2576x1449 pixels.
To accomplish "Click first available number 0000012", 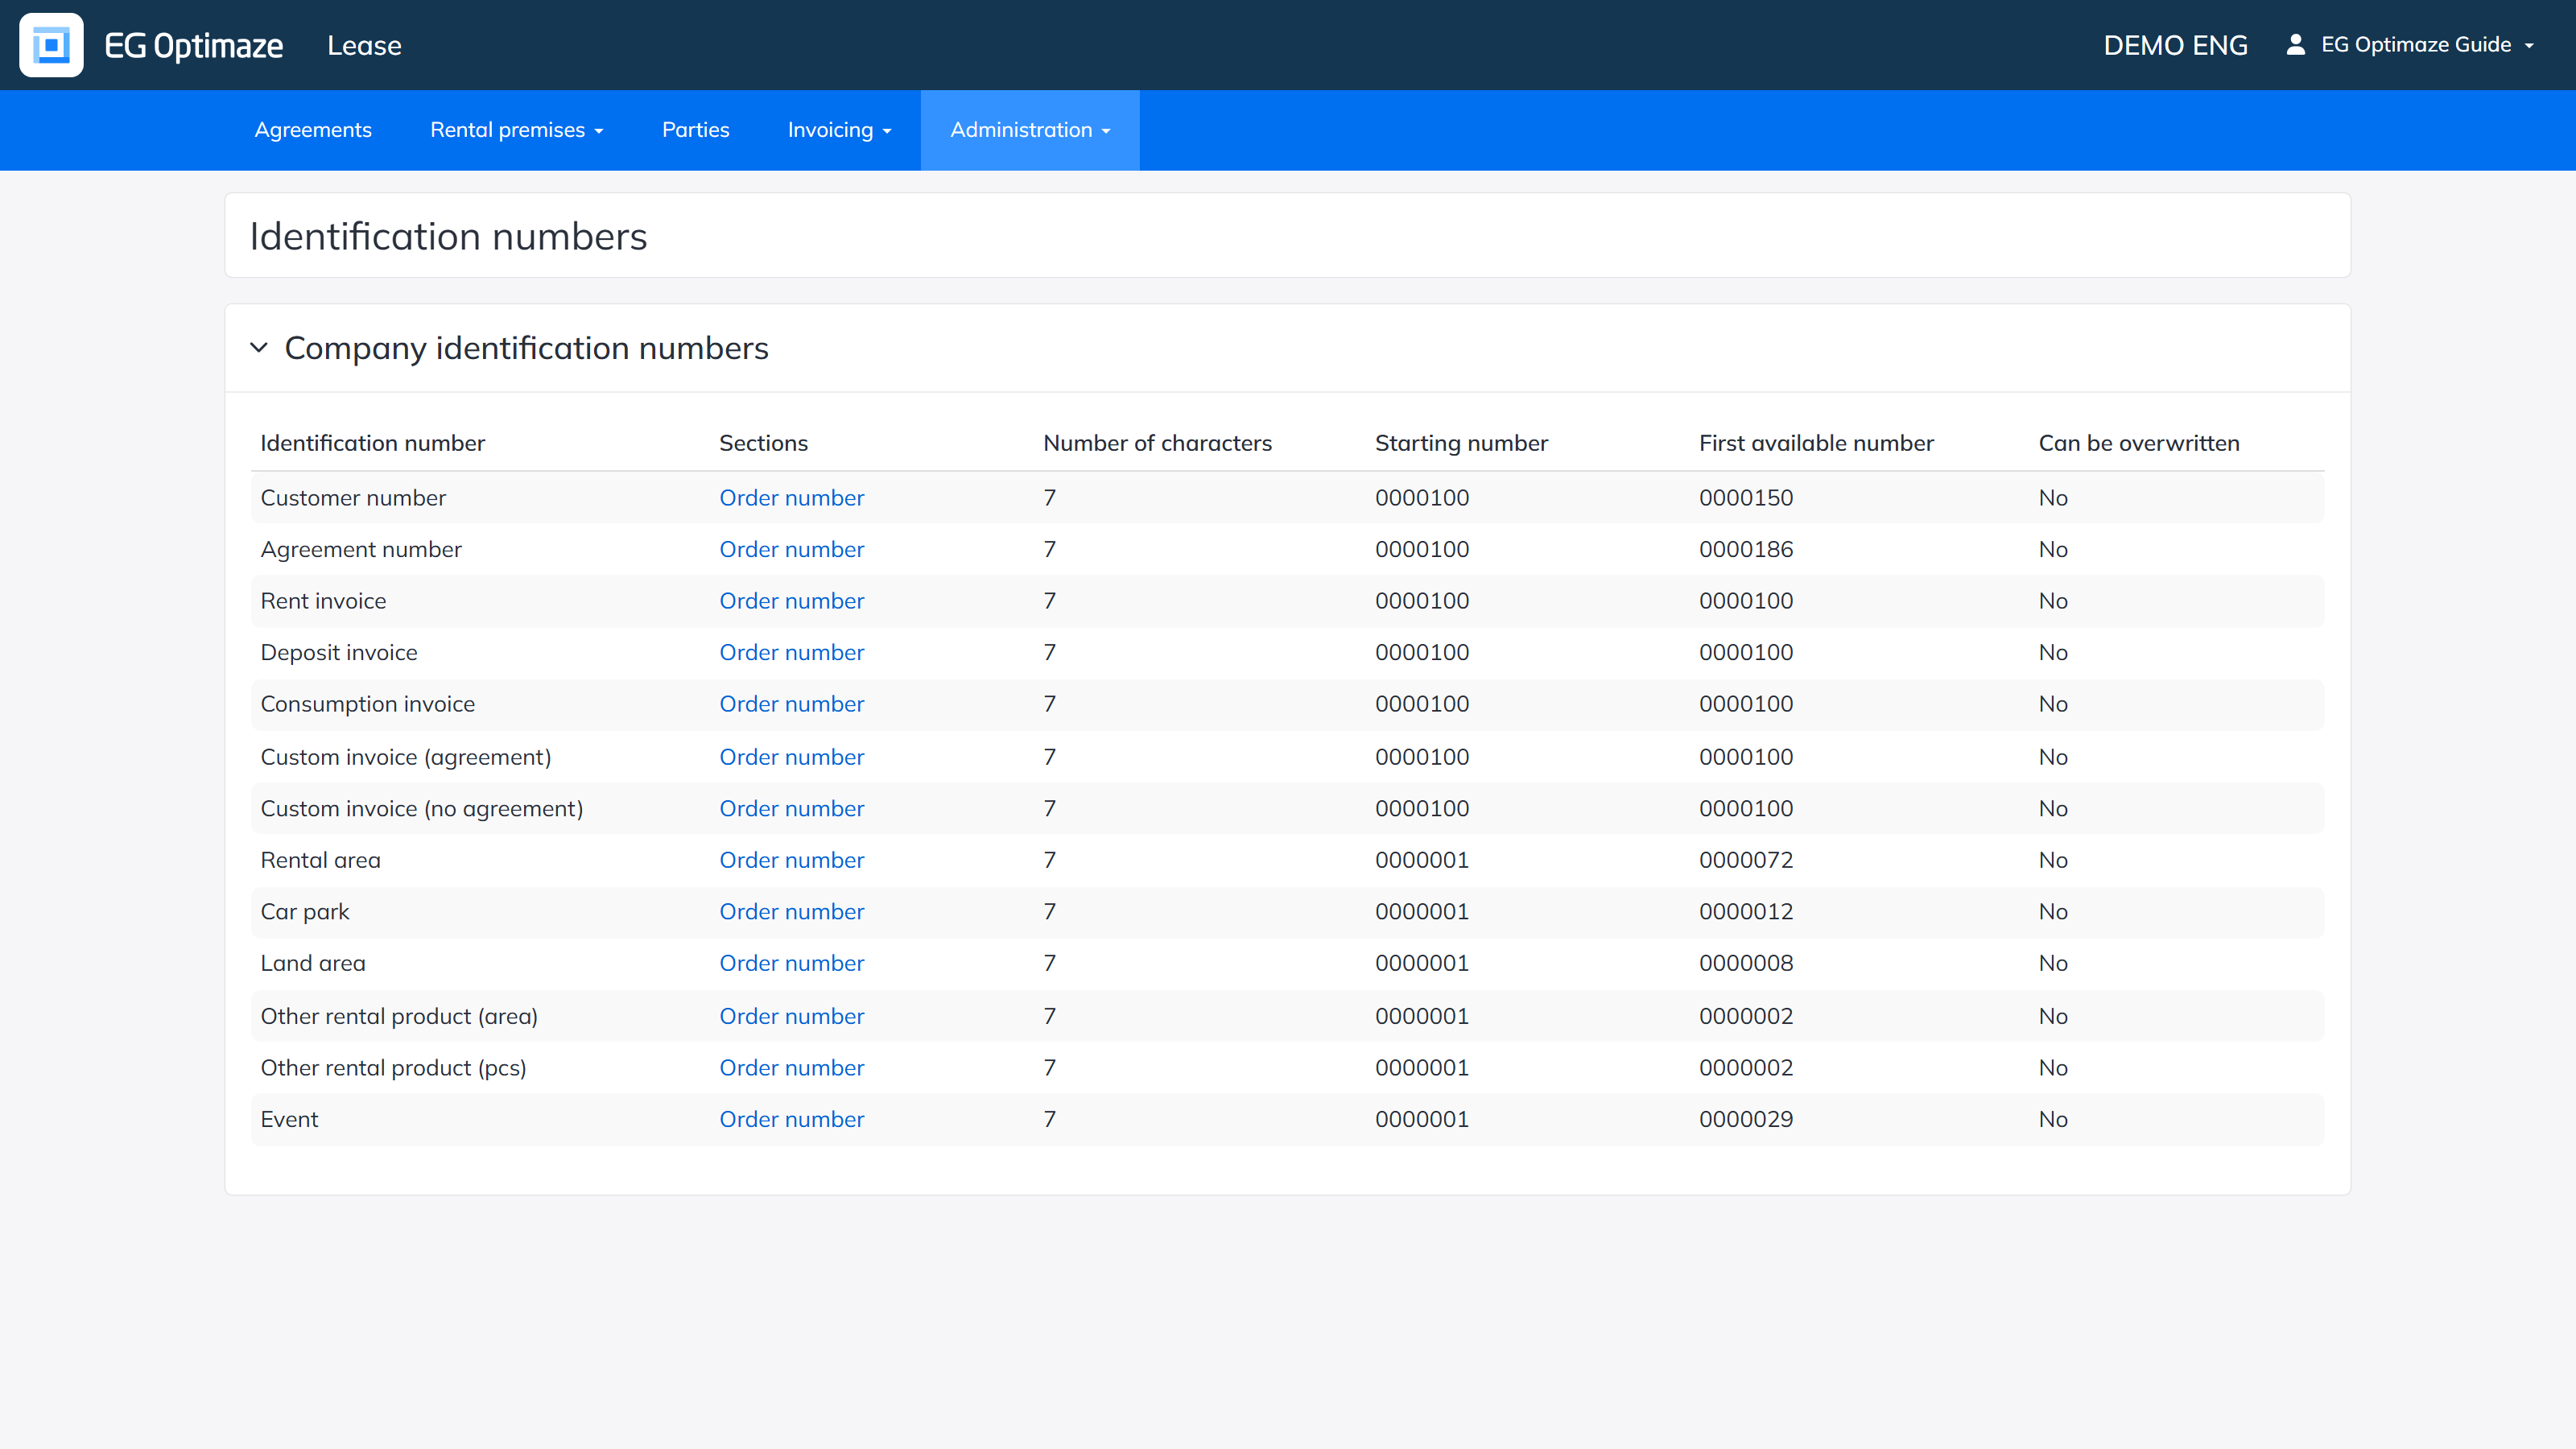I will [x=1746, y=911].
